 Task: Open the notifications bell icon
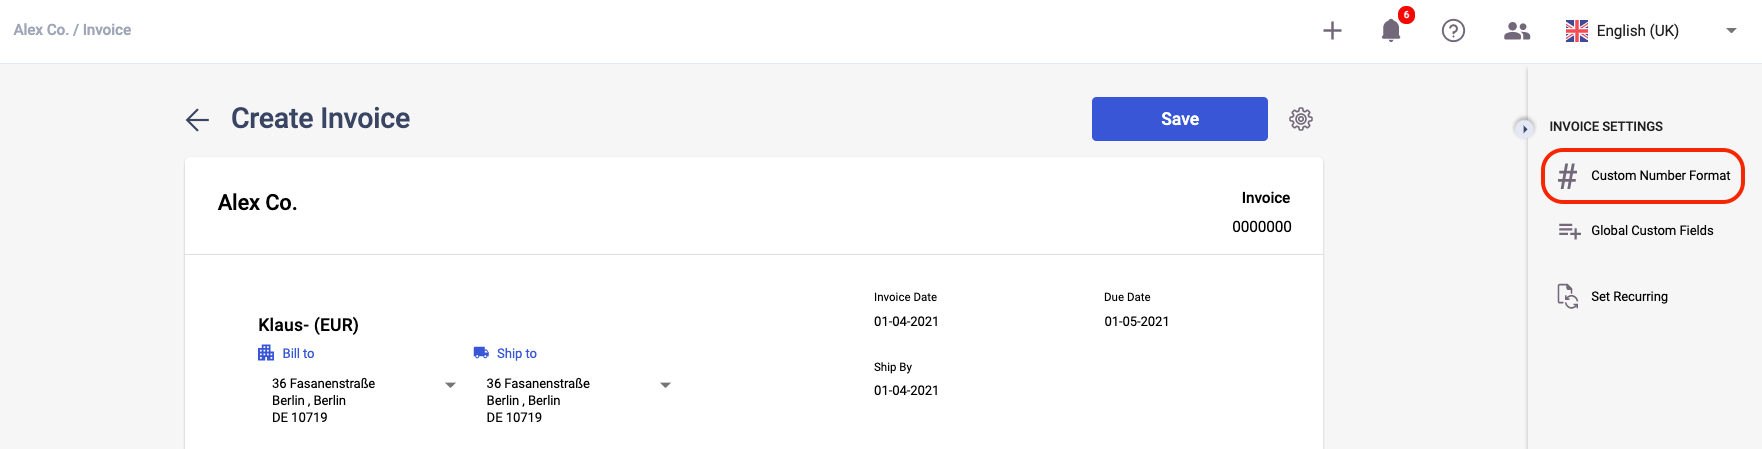[1391, 30]
